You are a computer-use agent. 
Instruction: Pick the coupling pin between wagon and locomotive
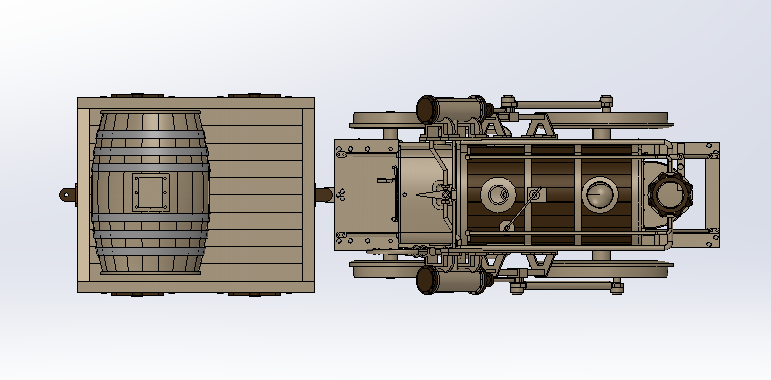coord(324,195)
